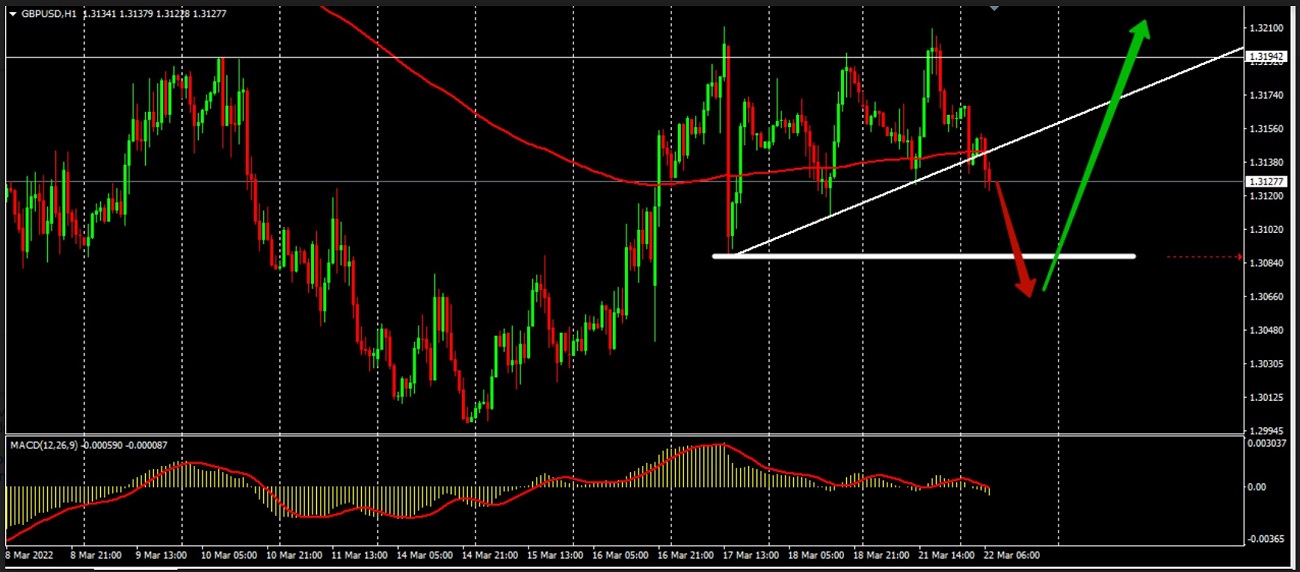Viewport: 1300px width, 572px height.
Task: Select the dark red downward arrow drawing
Action: pyautogui.click(x=1013, y=240)
